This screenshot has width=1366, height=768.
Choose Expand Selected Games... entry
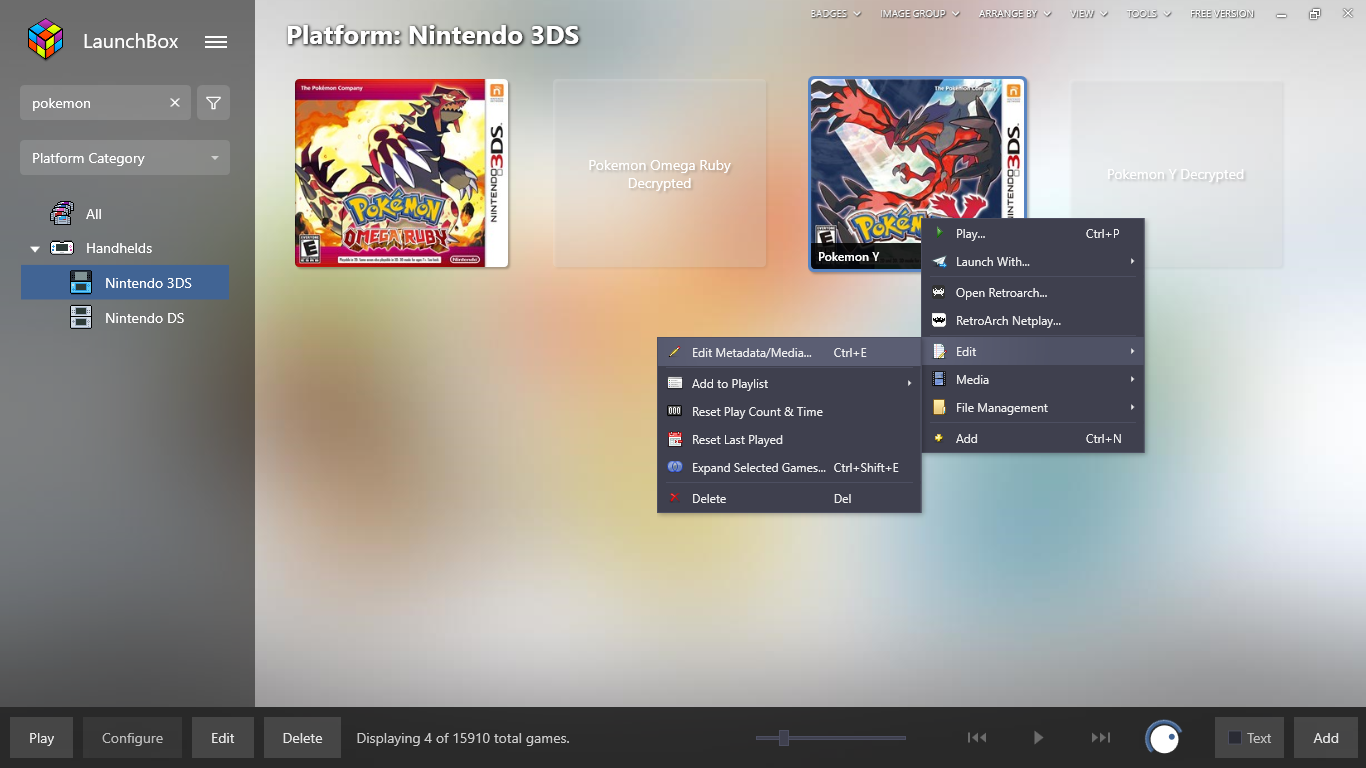click(789, 467)
